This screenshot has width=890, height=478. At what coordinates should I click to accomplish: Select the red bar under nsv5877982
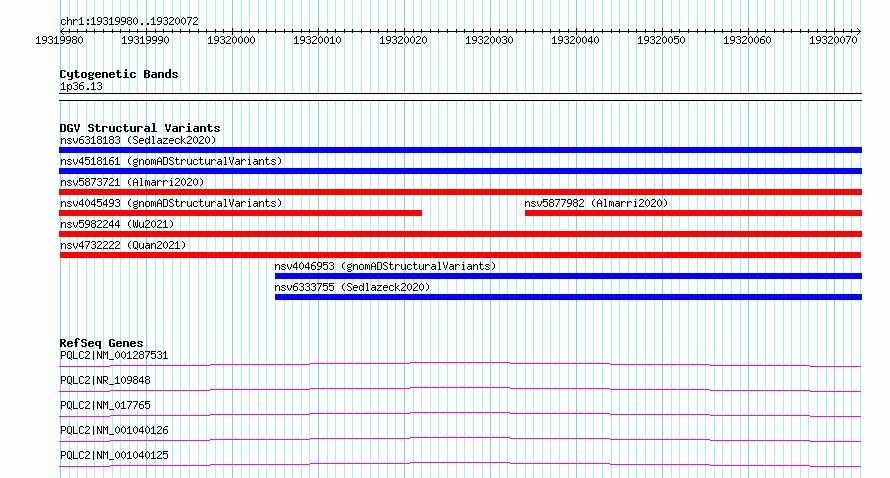694,213
